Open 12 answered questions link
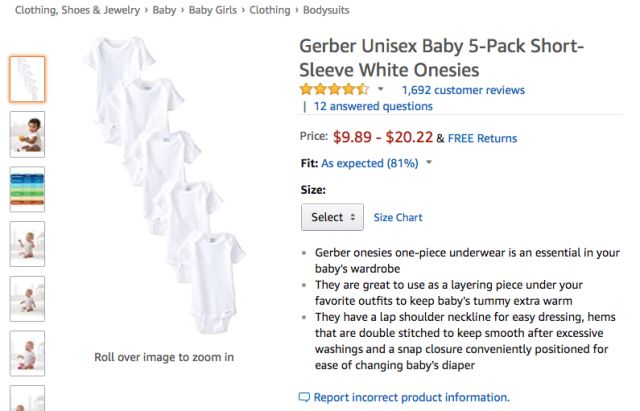640x411 pixels. coord(373,106)
